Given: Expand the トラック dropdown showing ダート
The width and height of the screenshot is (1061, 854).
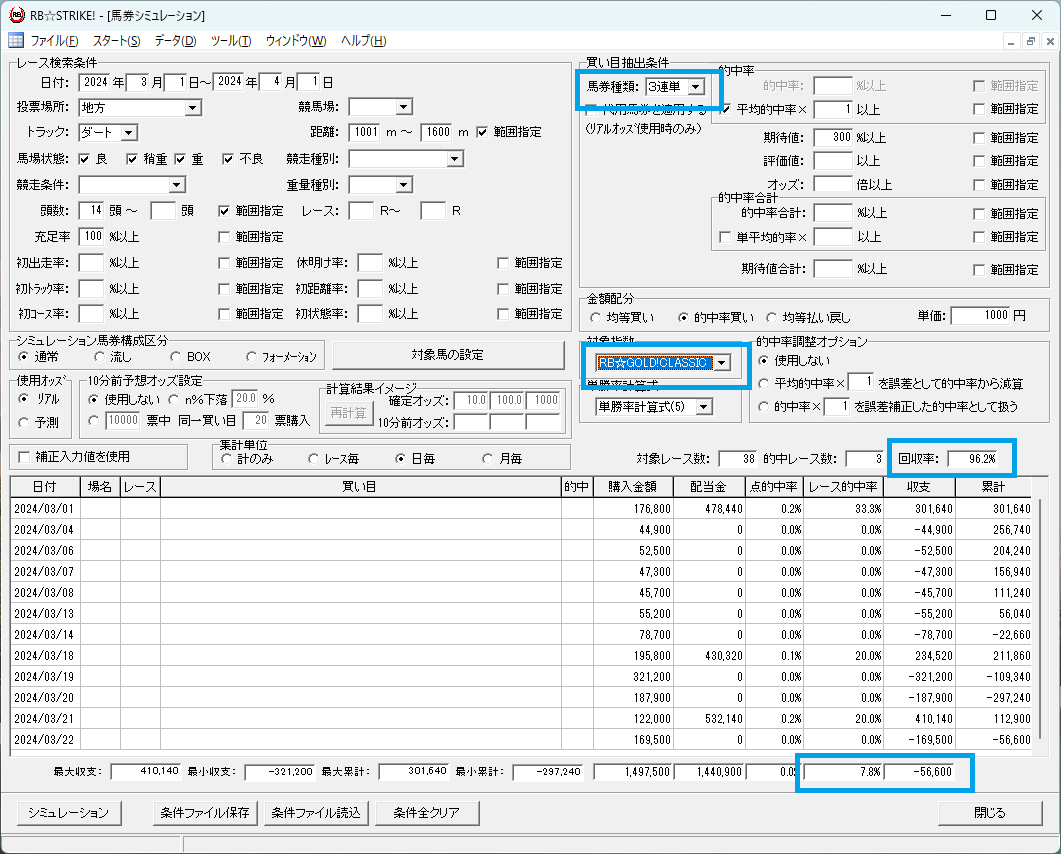Looking at the screenshot, I should [x=129, y=133].
